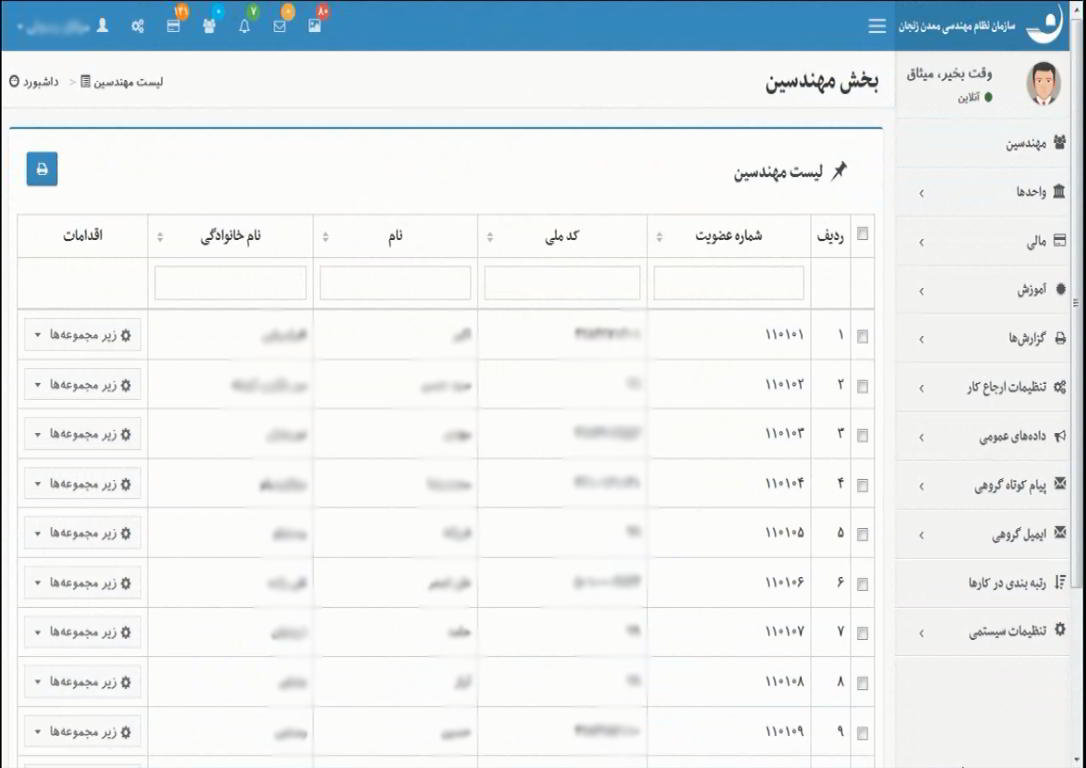1086x768 pixels.
Task: Focus the نام filter field
Action: pyautogui.click(x=395, y=283)
